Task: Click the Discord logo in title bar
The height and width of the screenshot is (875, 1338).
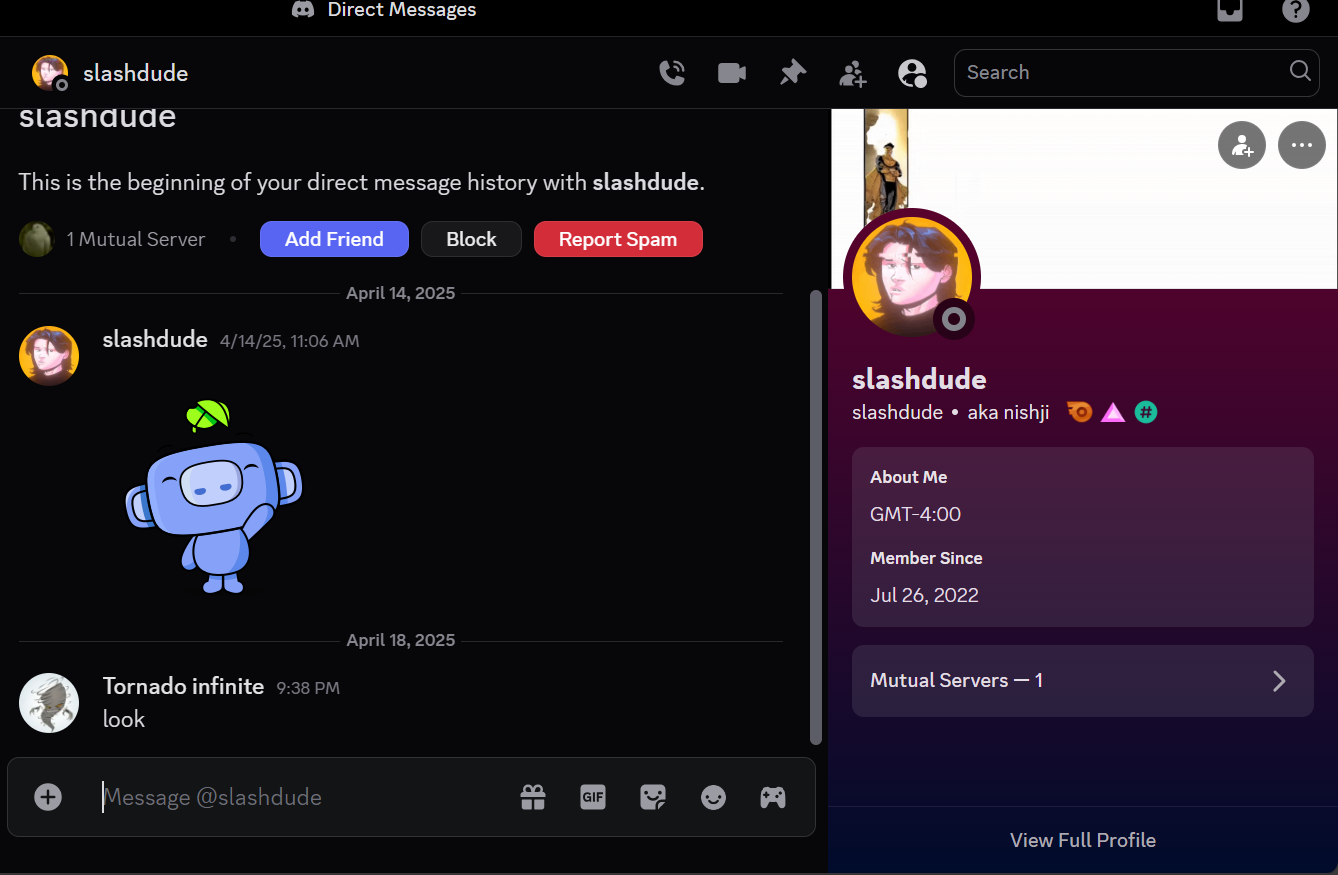Action: click(x=302, y=10)
